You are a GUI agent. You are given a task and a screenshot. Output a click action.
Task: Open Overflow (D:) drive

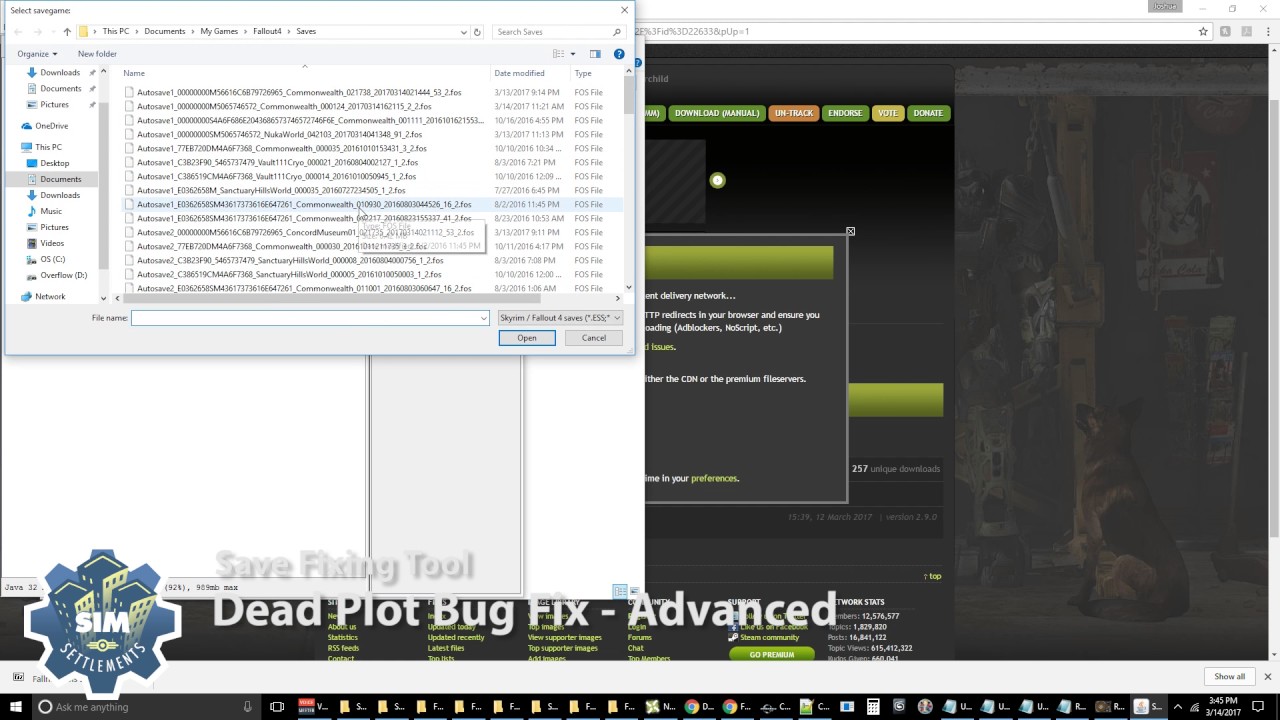(x=63, y=275)
